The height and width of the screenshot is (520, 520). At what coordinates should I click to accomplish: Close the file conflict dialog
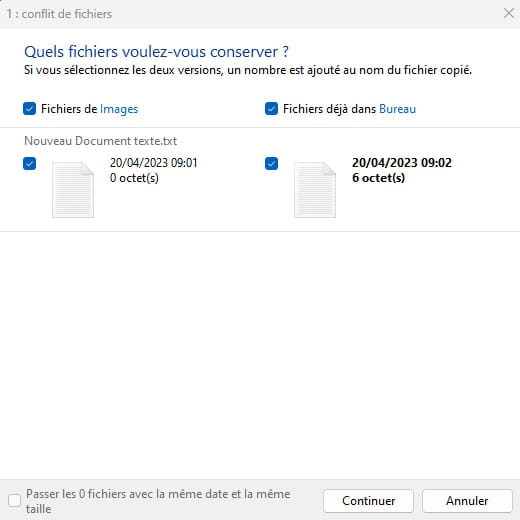[509, 14]
